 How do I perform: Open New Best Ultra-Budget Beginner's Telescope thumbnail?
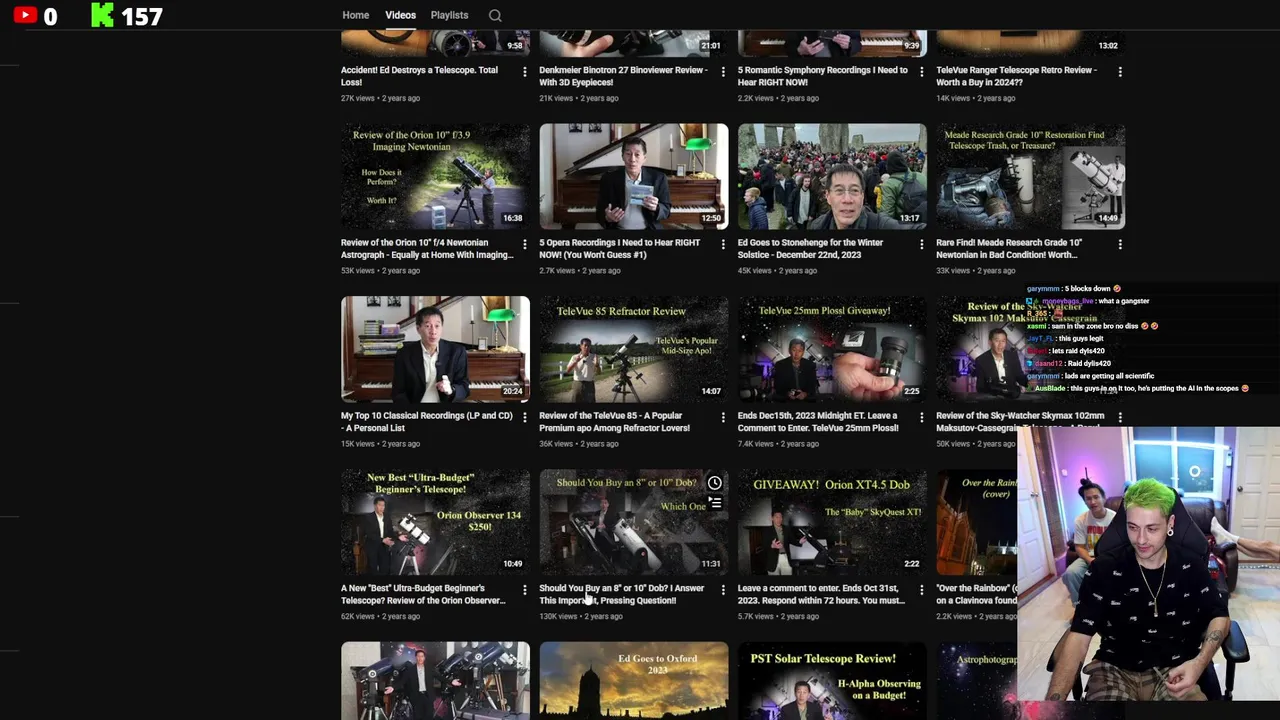(x=435, y=522)
